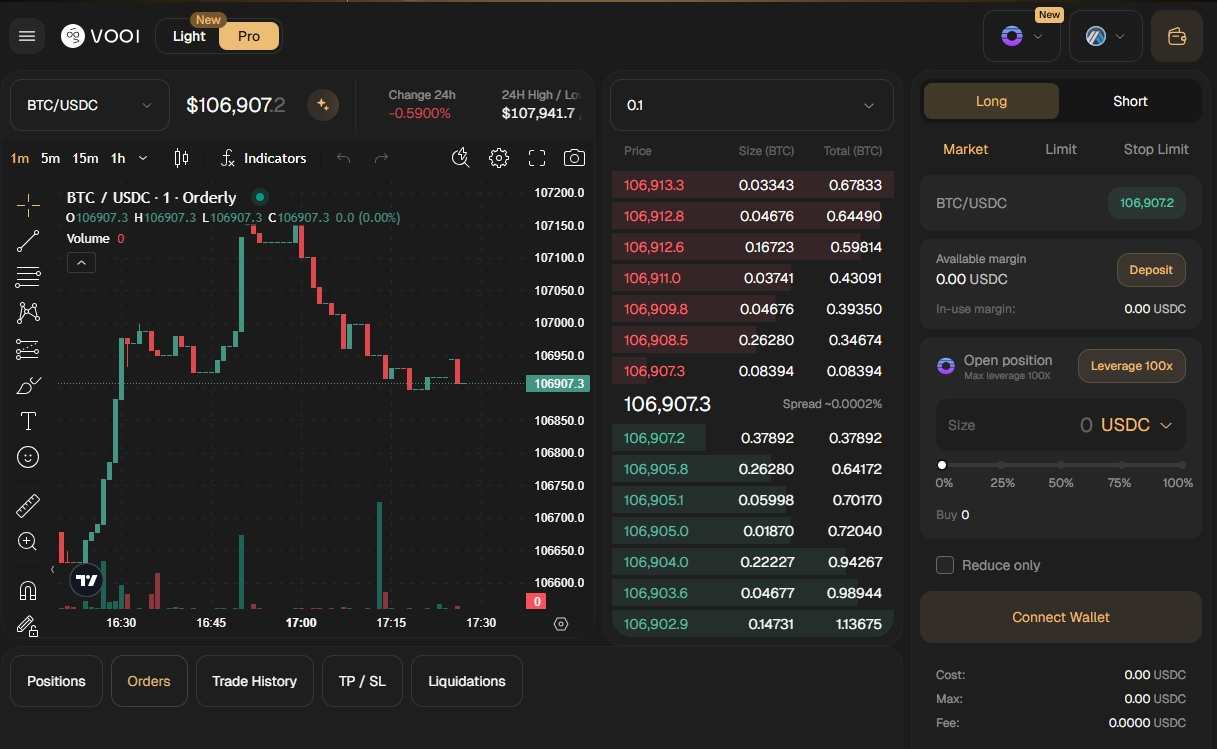Select the trend line drawing tool

point(28,241)
